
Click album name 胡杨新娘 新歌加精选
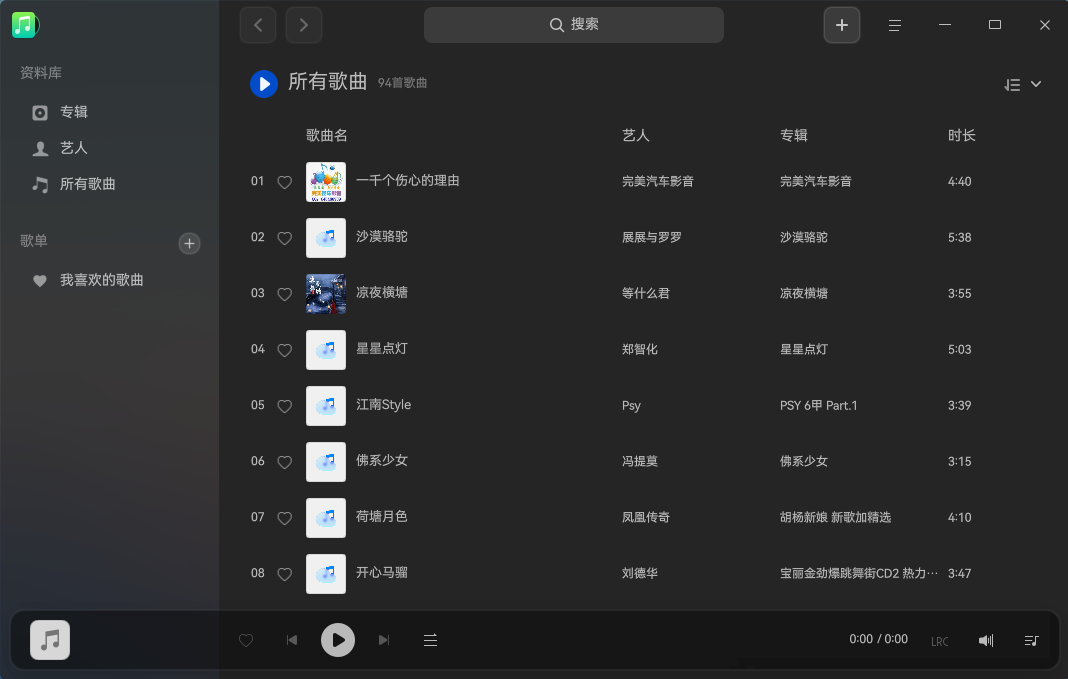835,518
